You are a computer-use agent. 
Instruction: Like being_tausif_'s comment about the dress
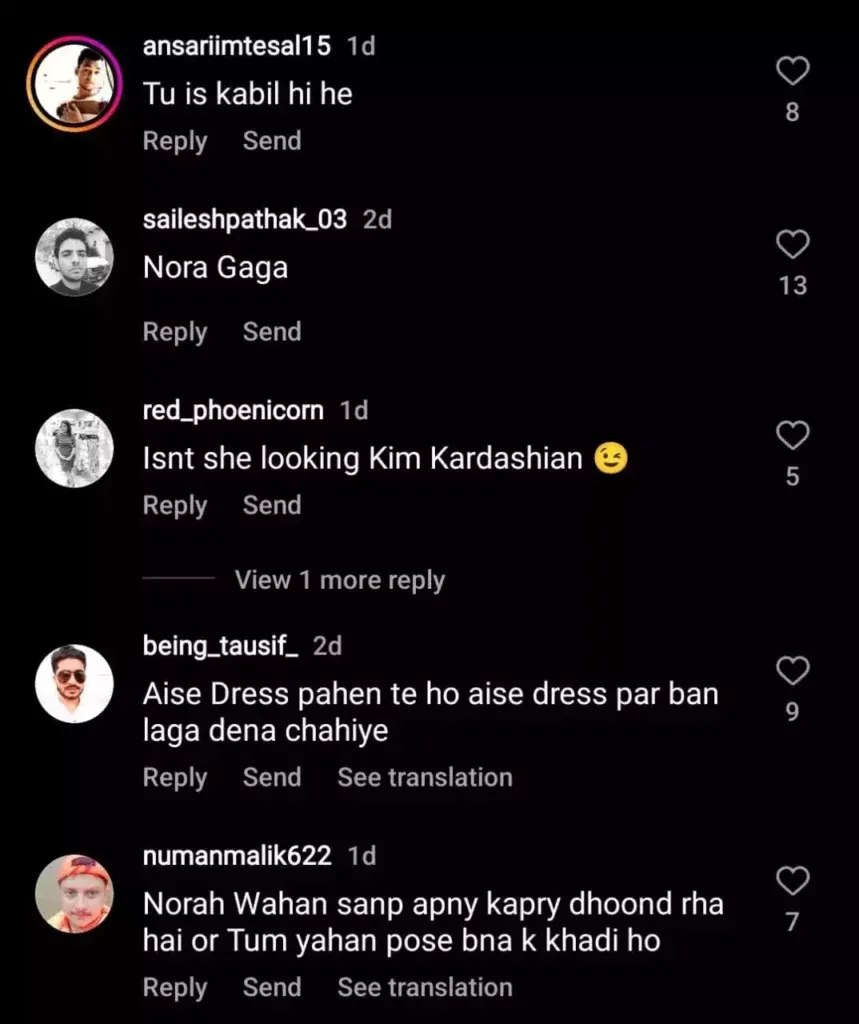(x=792, y=670)
